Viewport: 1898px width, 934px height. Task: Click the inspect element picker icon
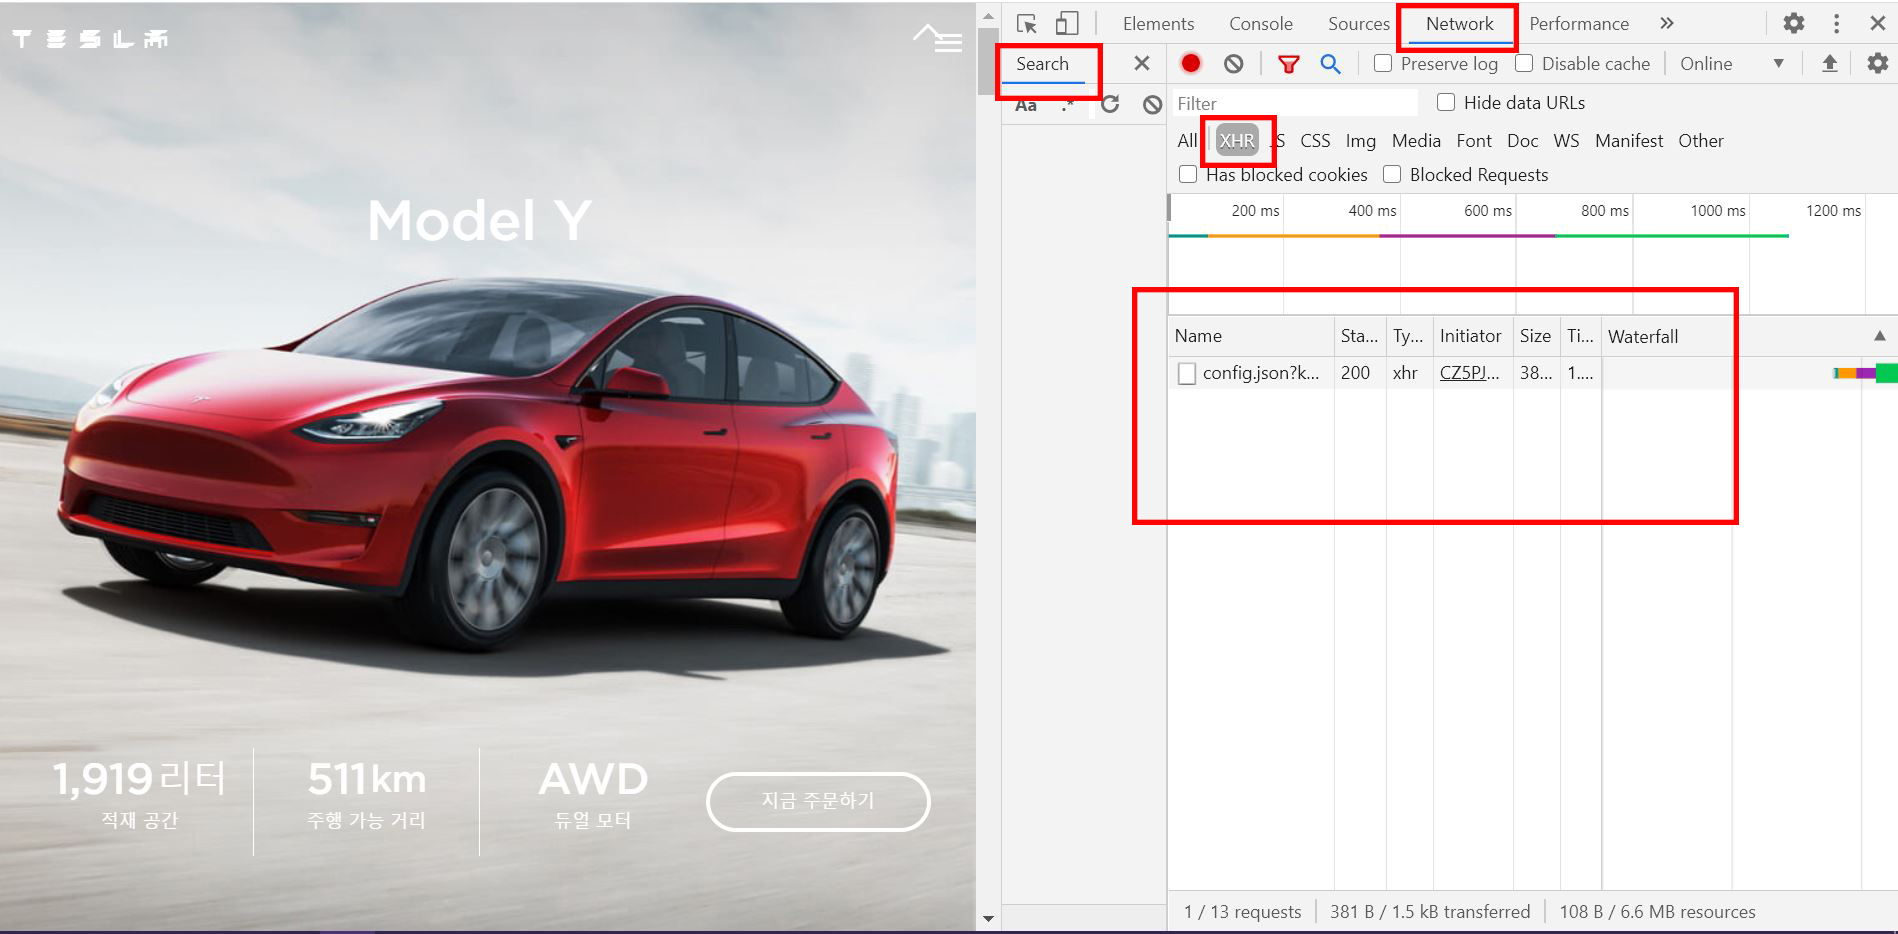[x=1026, y=24]
